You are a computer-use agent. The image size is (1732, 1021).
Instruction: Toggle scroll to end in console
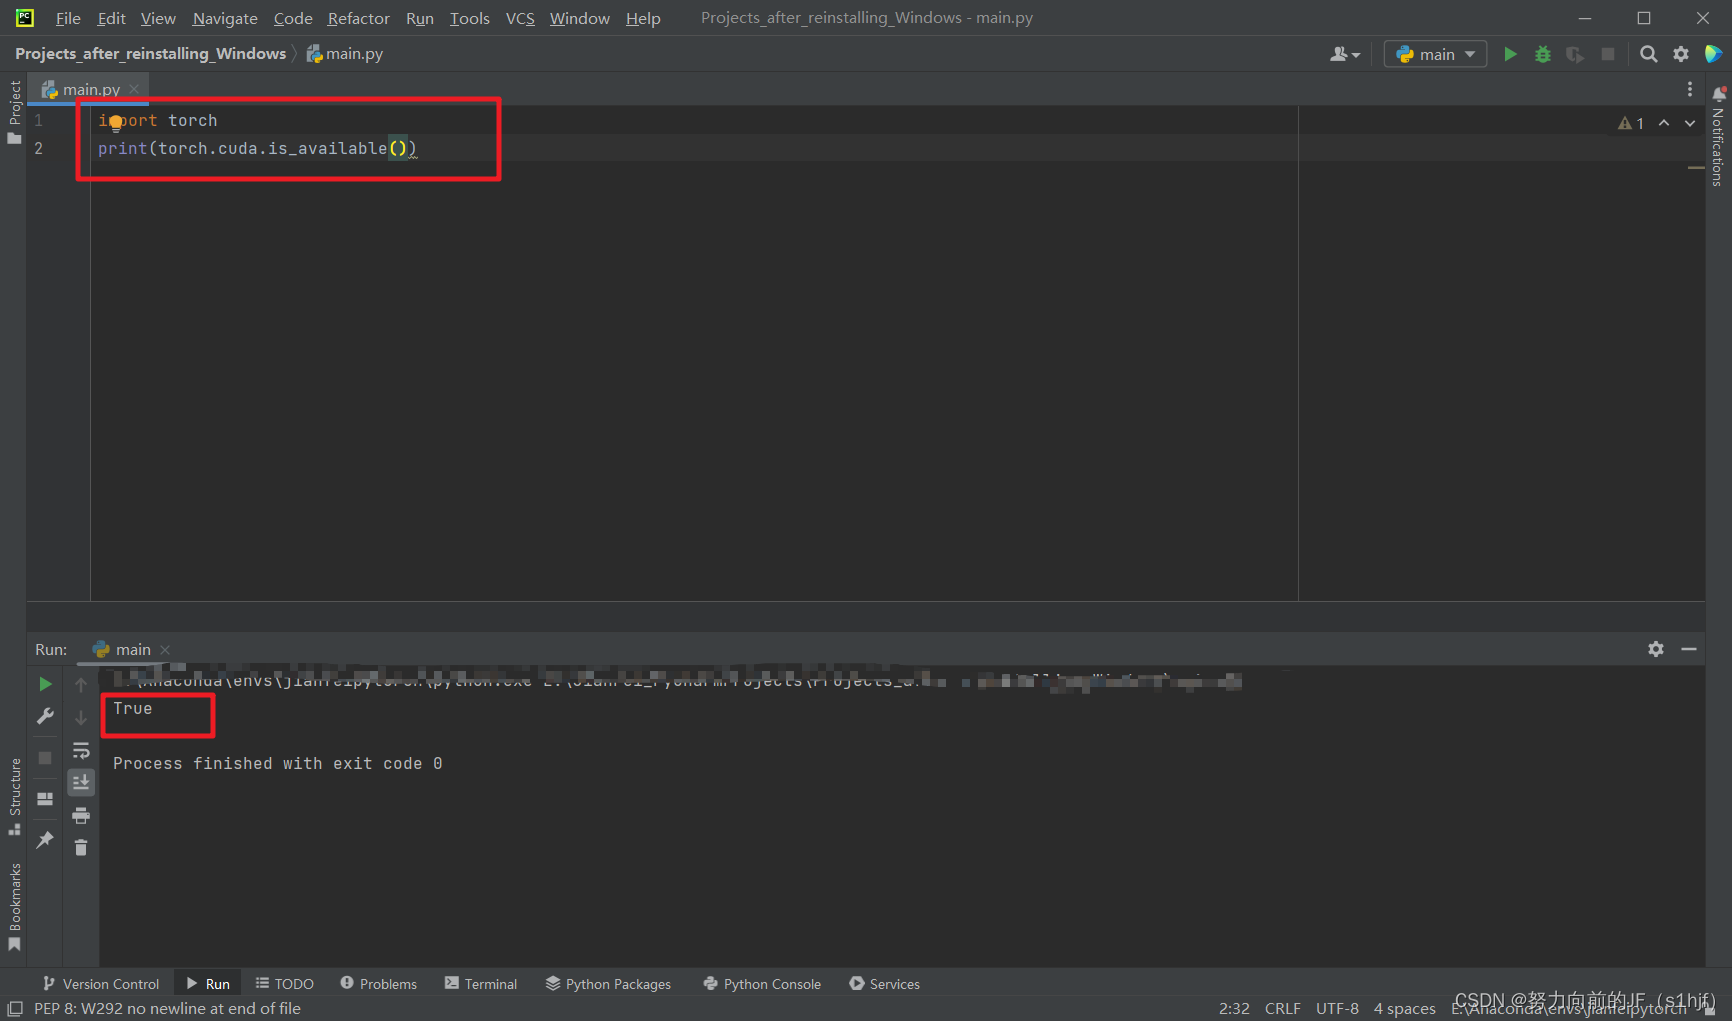coord(81,782)
